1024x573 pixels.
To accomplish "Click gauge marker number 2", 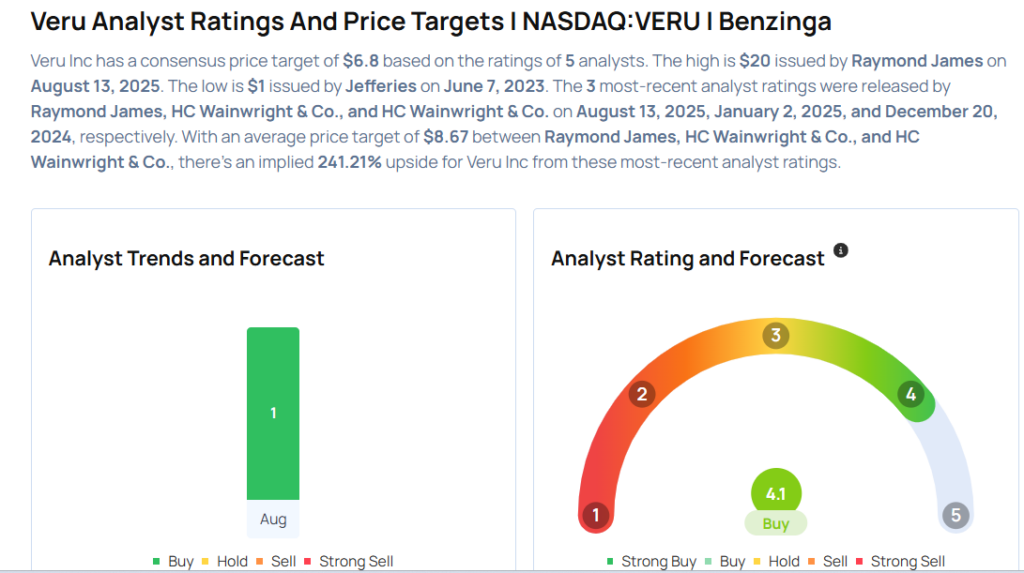I will click(x=641, y=394).
